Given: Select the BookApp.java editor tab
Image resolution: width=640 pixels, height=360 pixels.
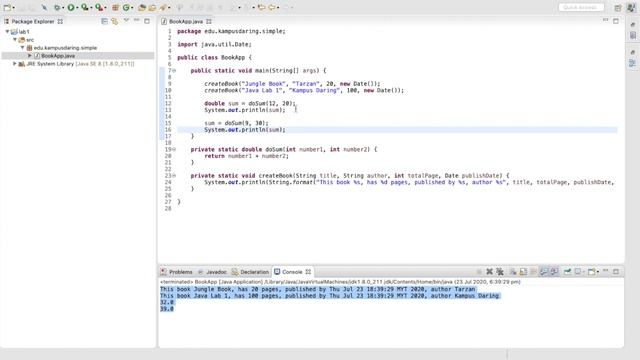Looking at the screenshot, I should [186, 21].
